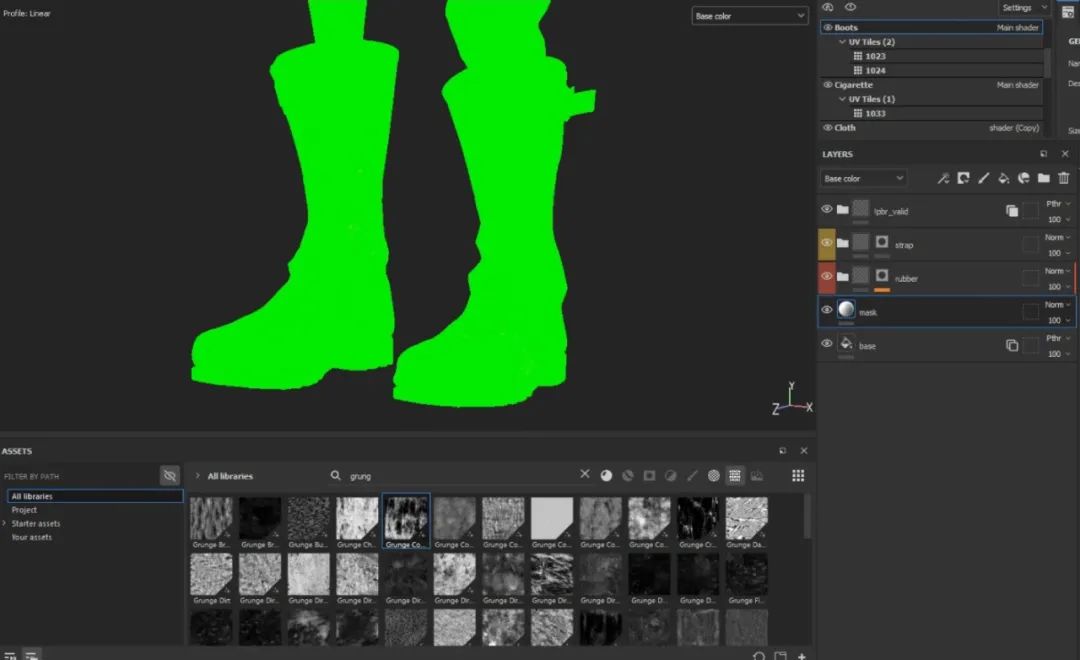Click the add paint layer brush icon
This screenshot has height=660, width=1080.
(983, 178)
